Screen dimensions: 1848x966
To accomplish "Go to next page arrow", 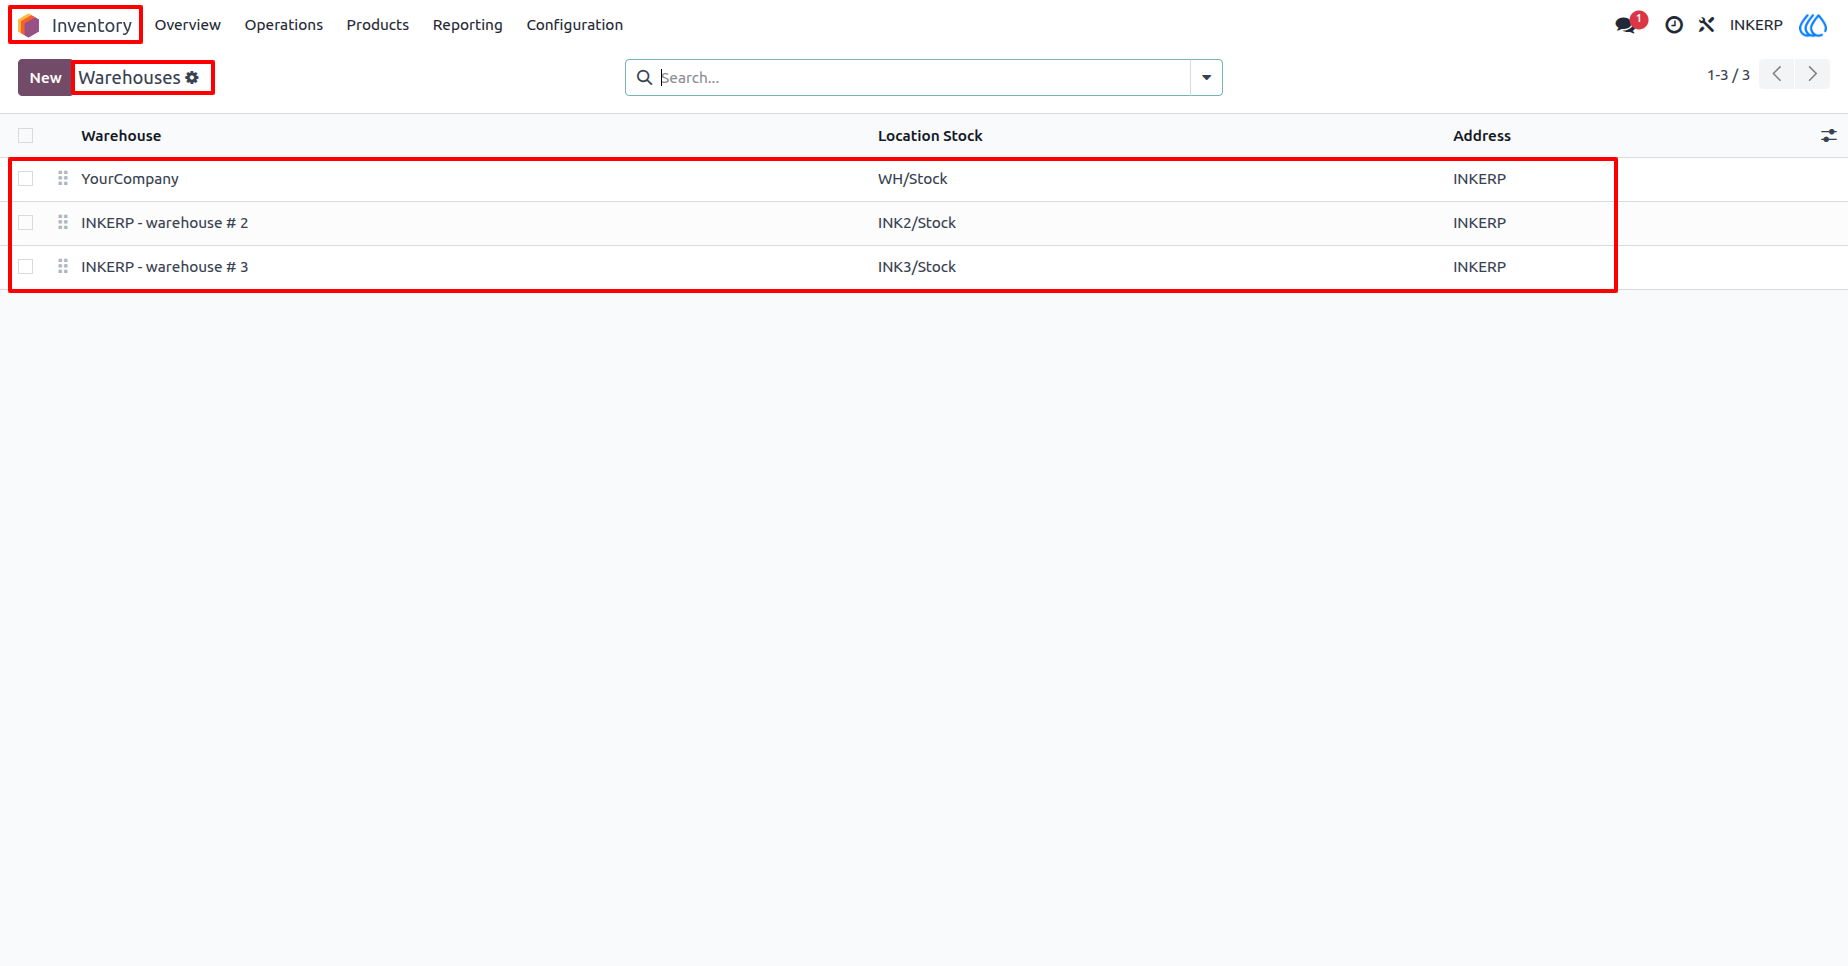I will tap(1812, 75).
